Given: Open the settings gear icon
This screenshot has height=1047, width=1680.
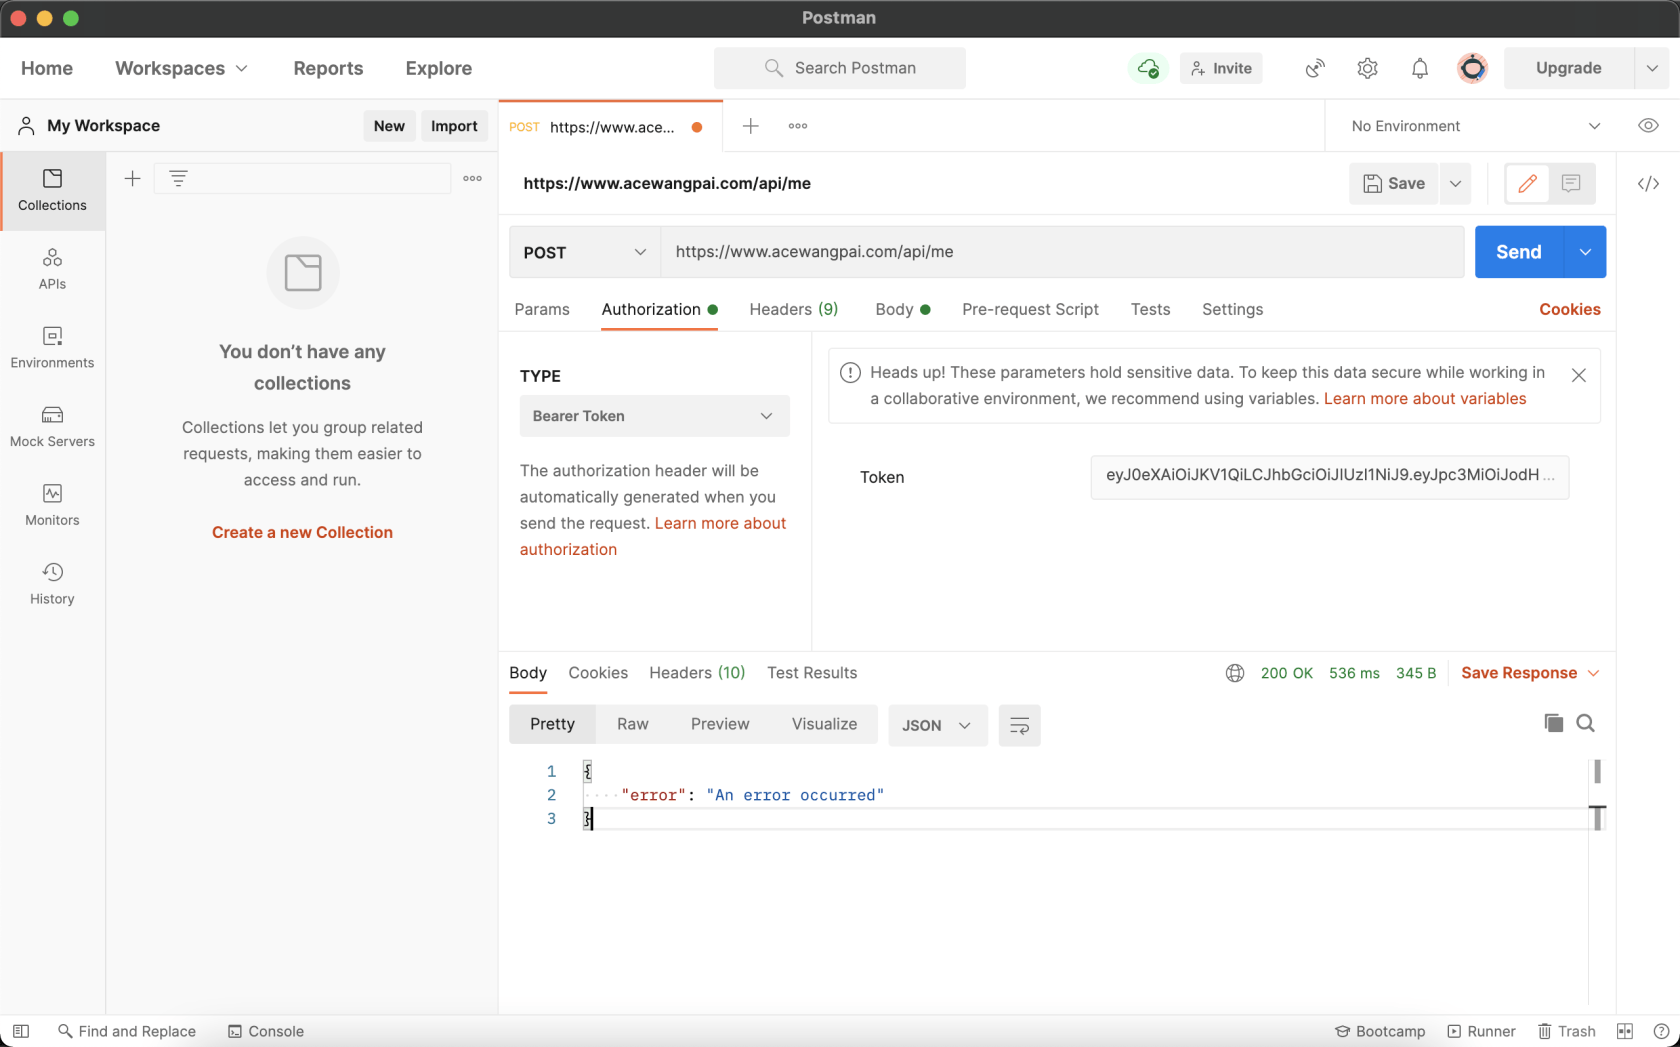Looking at the screenshot, I should click(1367, 68).
